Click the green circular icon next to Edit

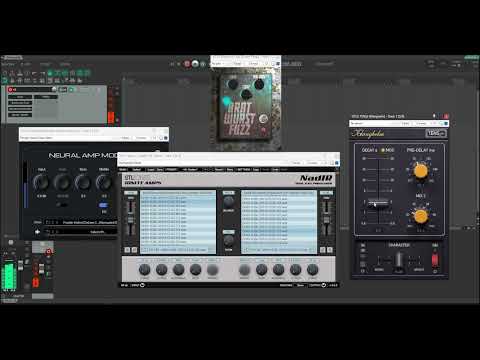71,89
